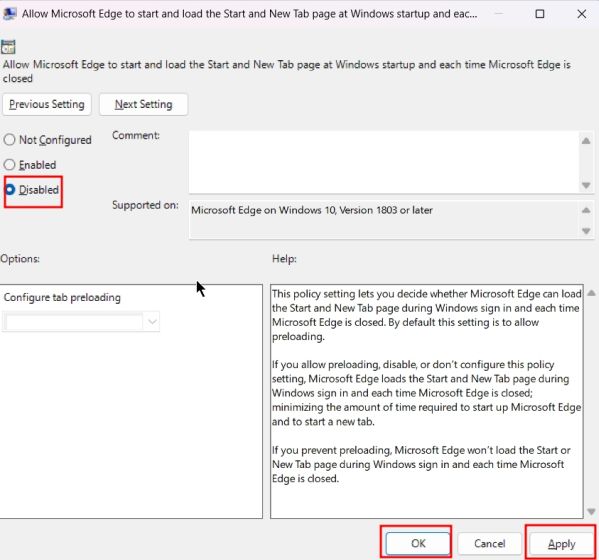Click the 'Help:' label
Image resolution: width=599 pixels, height=560 pixels.
click(x=284, y=259)
